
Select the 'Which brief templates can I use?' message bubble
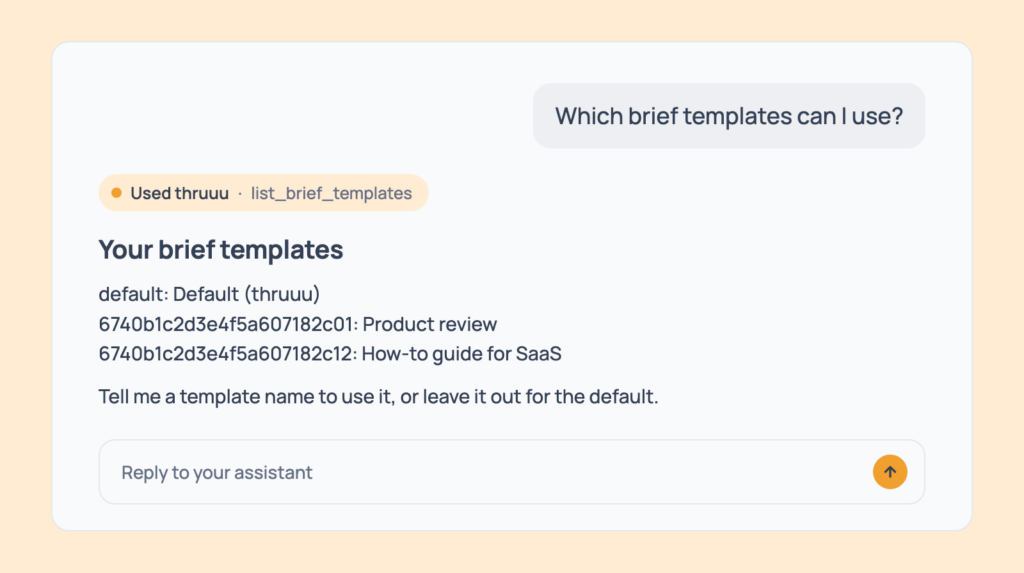click(729, 116)
